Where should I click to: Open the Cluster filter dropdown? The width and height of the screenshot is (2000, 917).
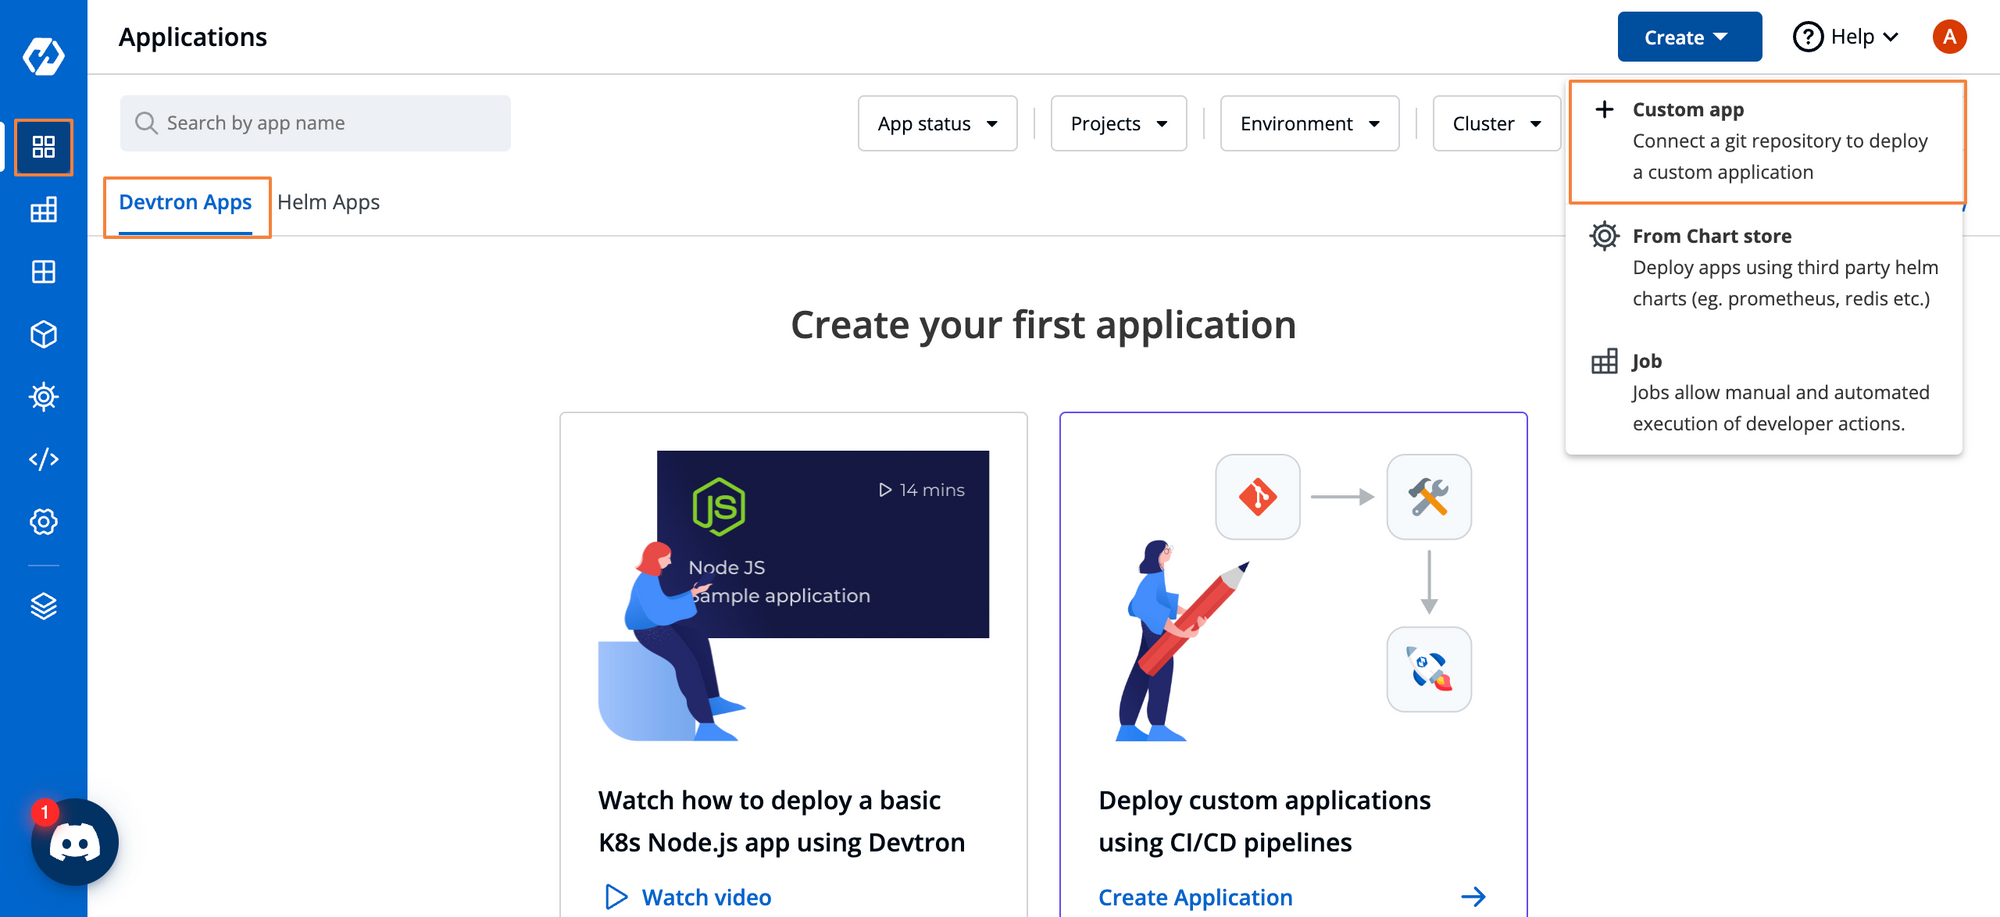(x=1496, y=123)
